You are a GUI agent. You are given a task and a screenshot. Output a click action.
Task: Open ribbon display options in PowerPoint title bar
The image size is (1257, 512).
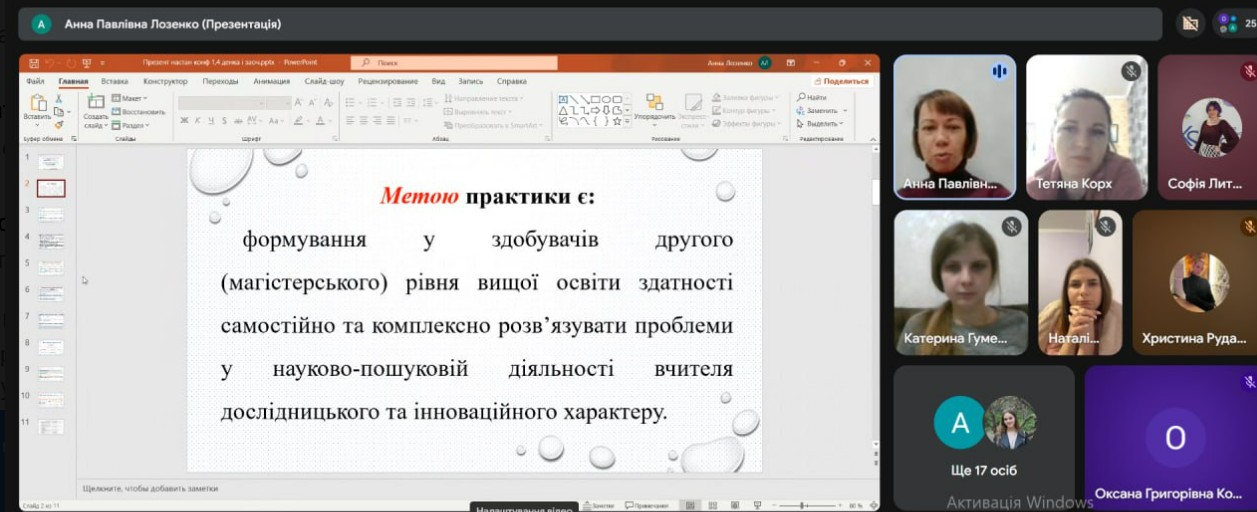tap(791, 62)
